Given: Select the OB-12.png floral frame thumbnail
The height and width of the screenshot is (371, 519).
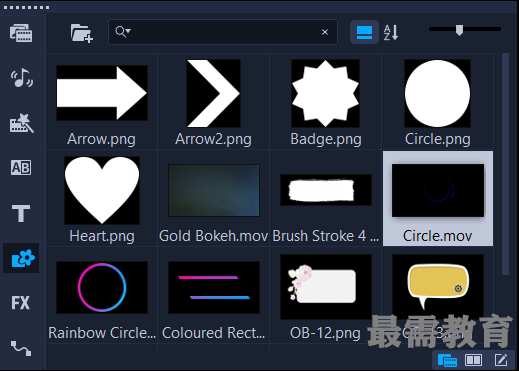Looking at the screenshot, I should (x=326, y=287).
